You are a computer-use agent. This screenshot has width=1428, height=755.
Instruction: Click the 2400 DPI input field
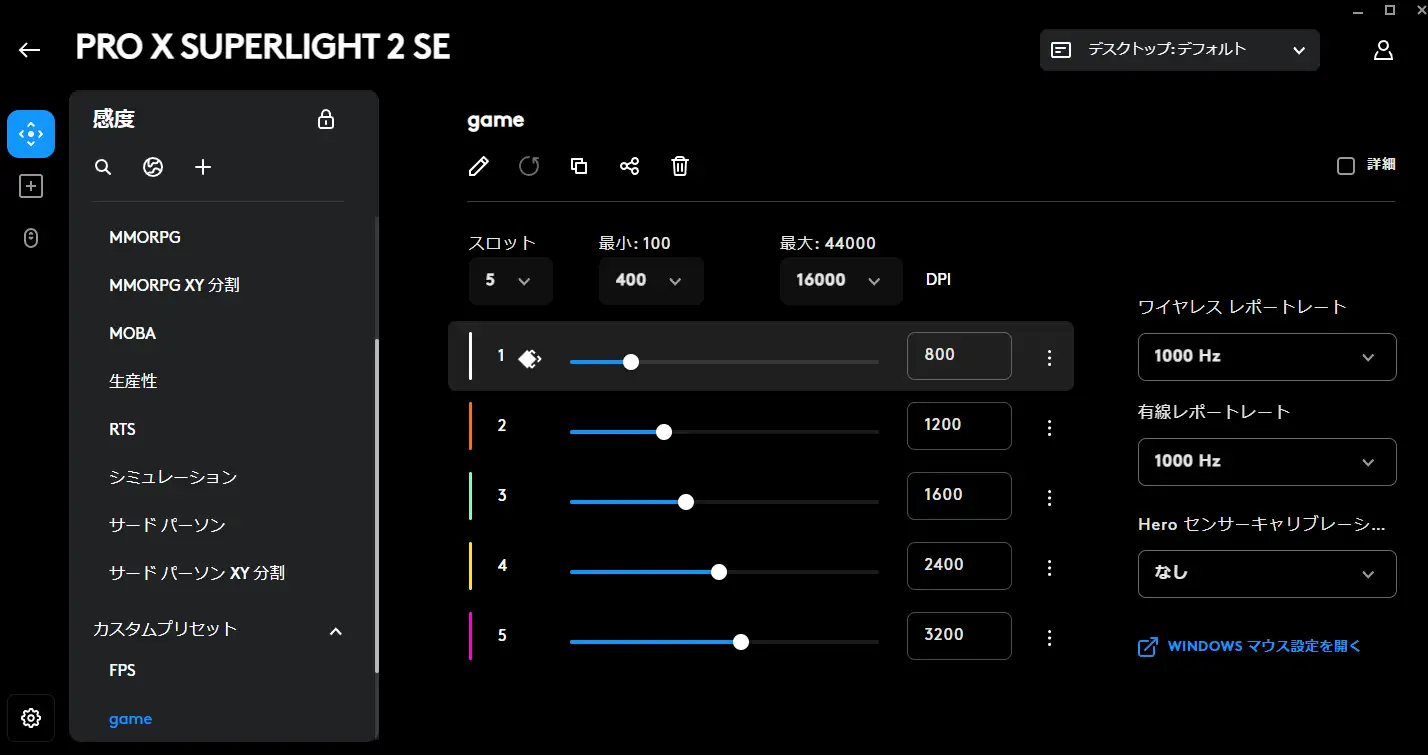coord(958,566)
